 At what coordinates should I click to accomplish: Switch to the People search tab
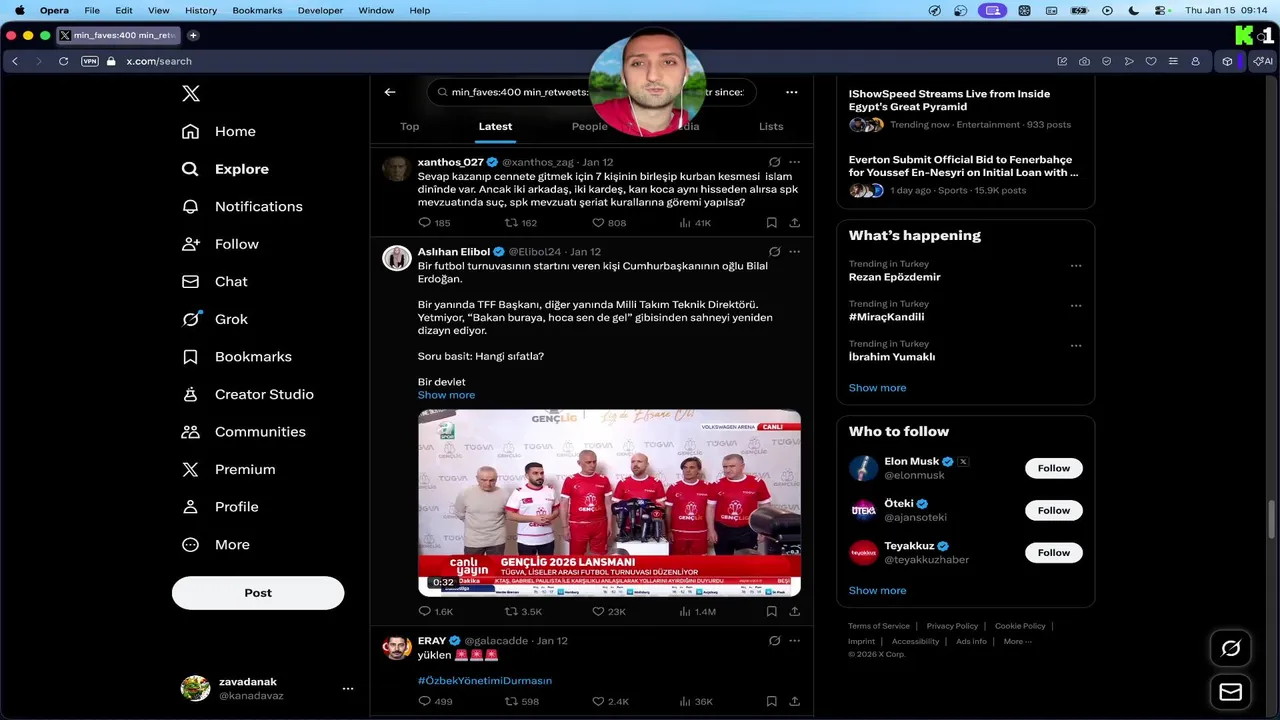(x=589, y=126)
